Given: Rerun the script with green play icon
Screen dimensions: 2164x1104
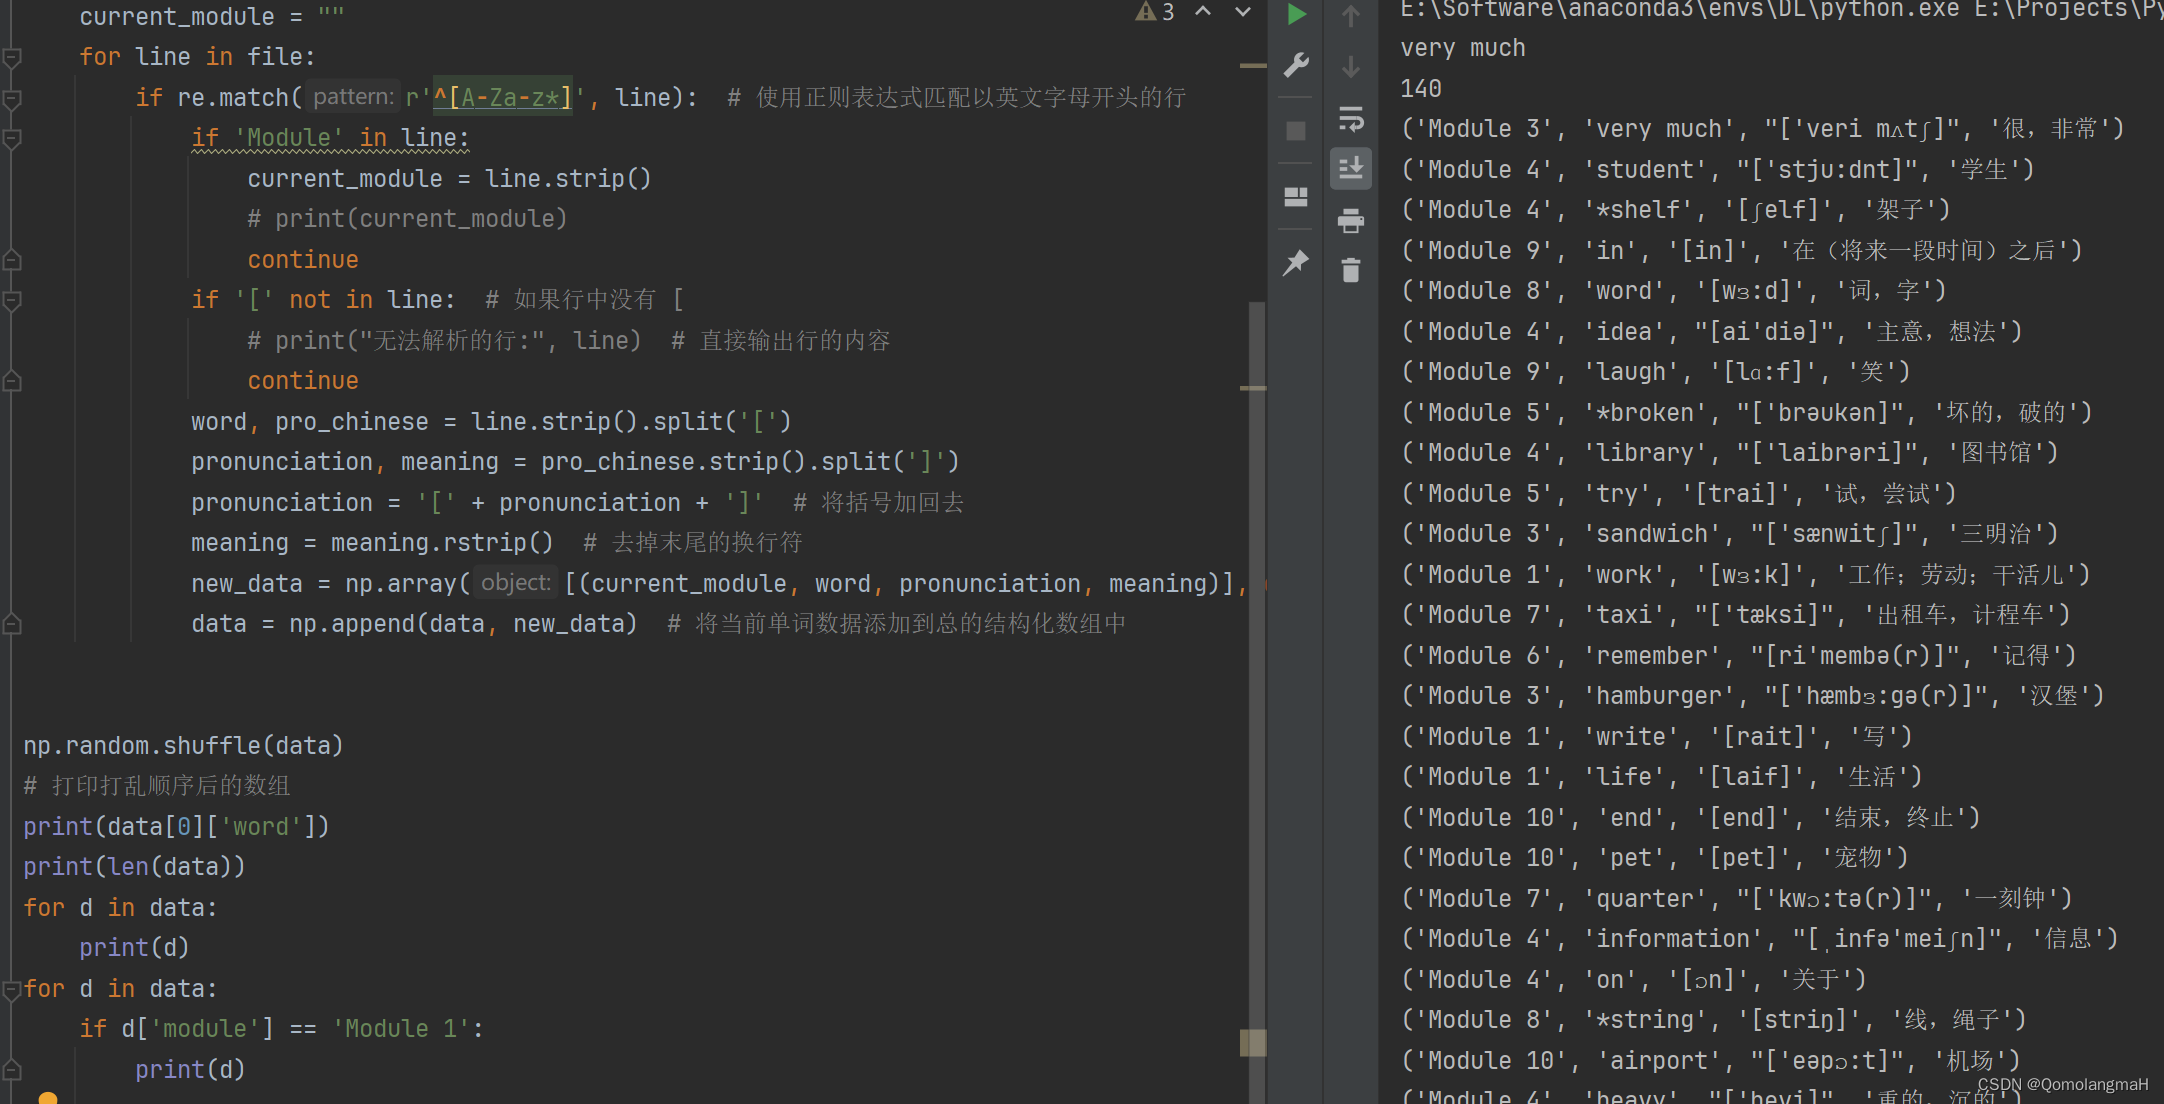Looking at the screenshot, I should coord(1296,14).
